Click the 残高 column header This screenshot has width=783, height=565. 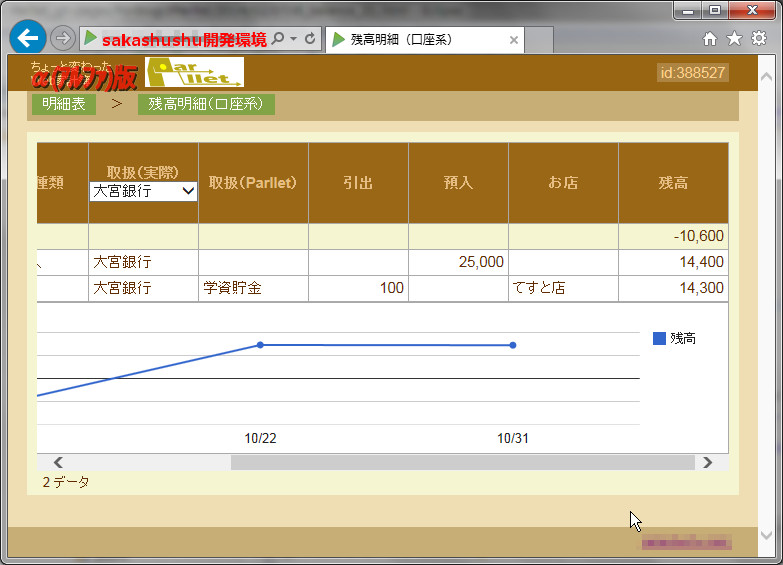coord(672,183)
